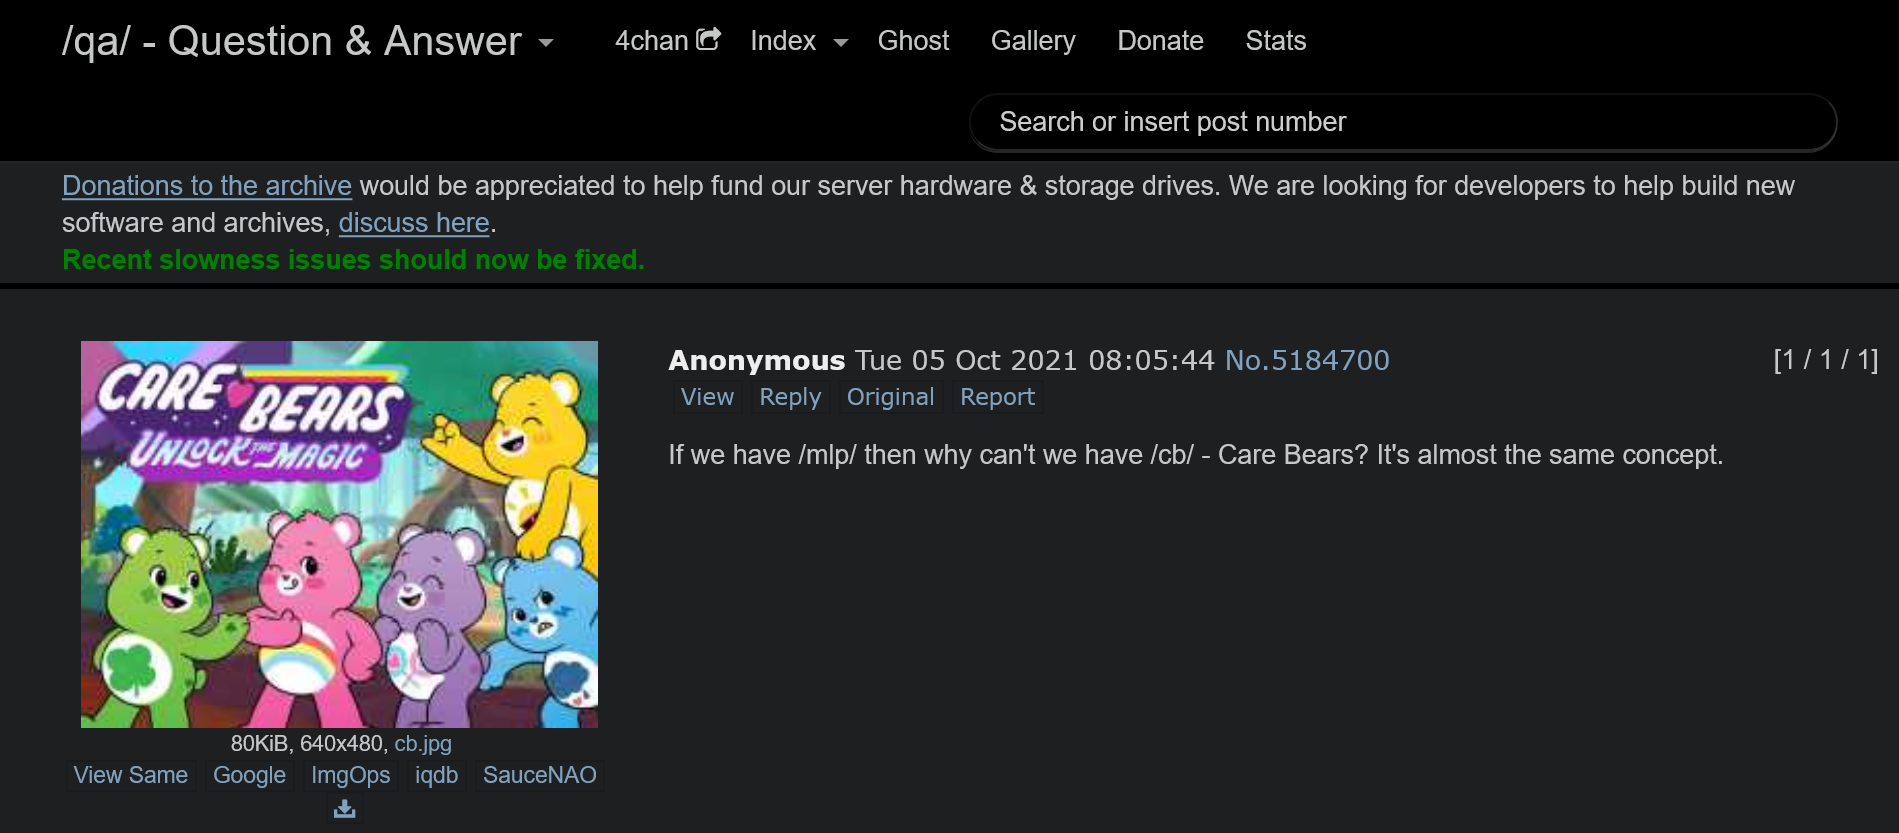Open the Ghost menu item
1899x833 pixels.
(912, 41)
